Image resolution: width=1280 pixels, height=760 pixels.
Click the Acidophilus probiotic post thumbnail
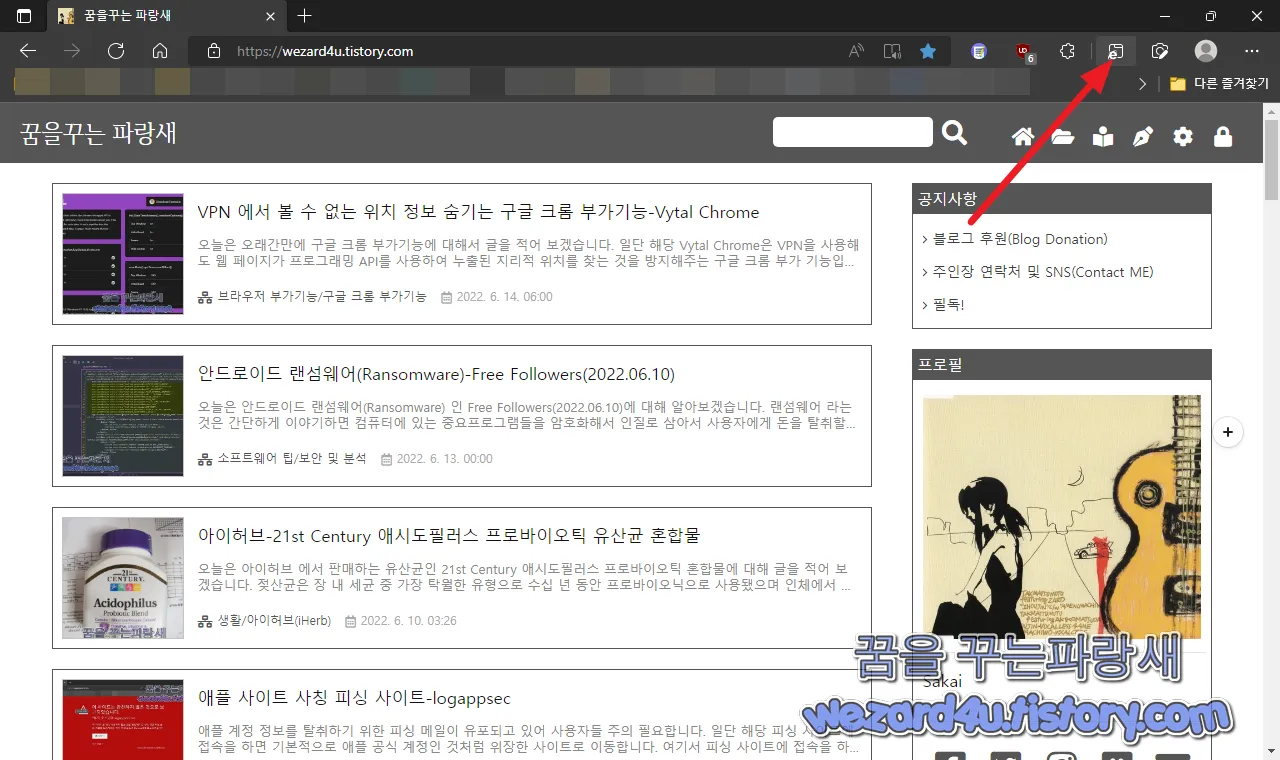(x=122, y=578)
